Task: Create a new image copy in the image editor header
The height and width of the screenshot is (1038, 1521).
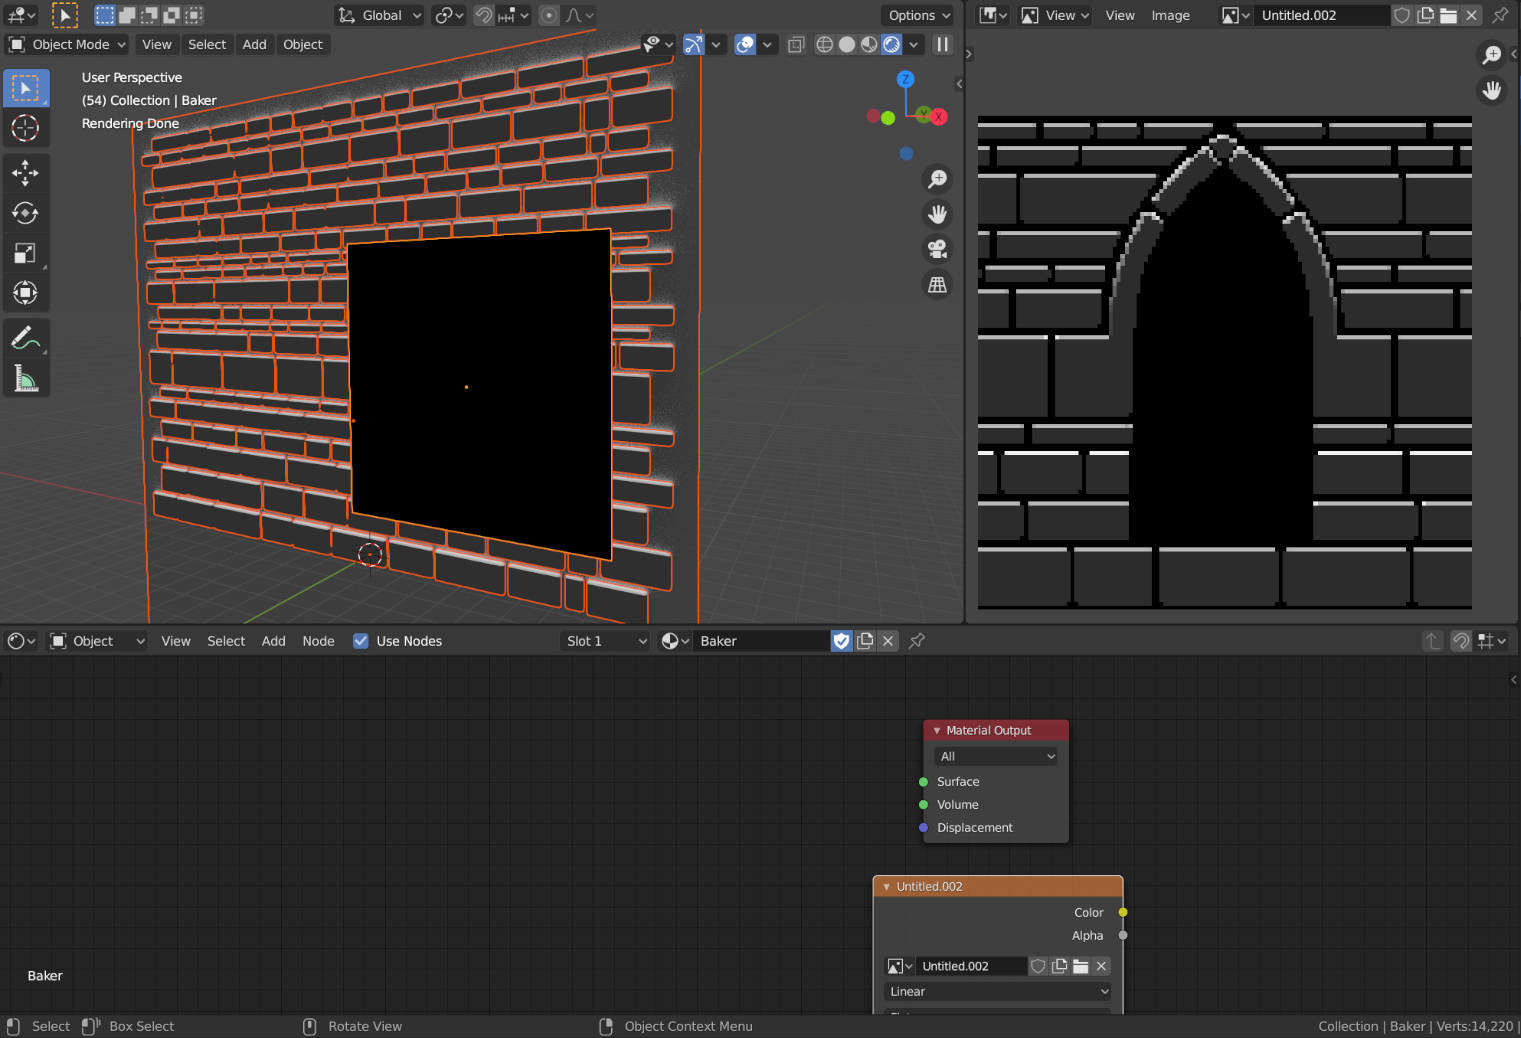Action: pos(1425,15)
